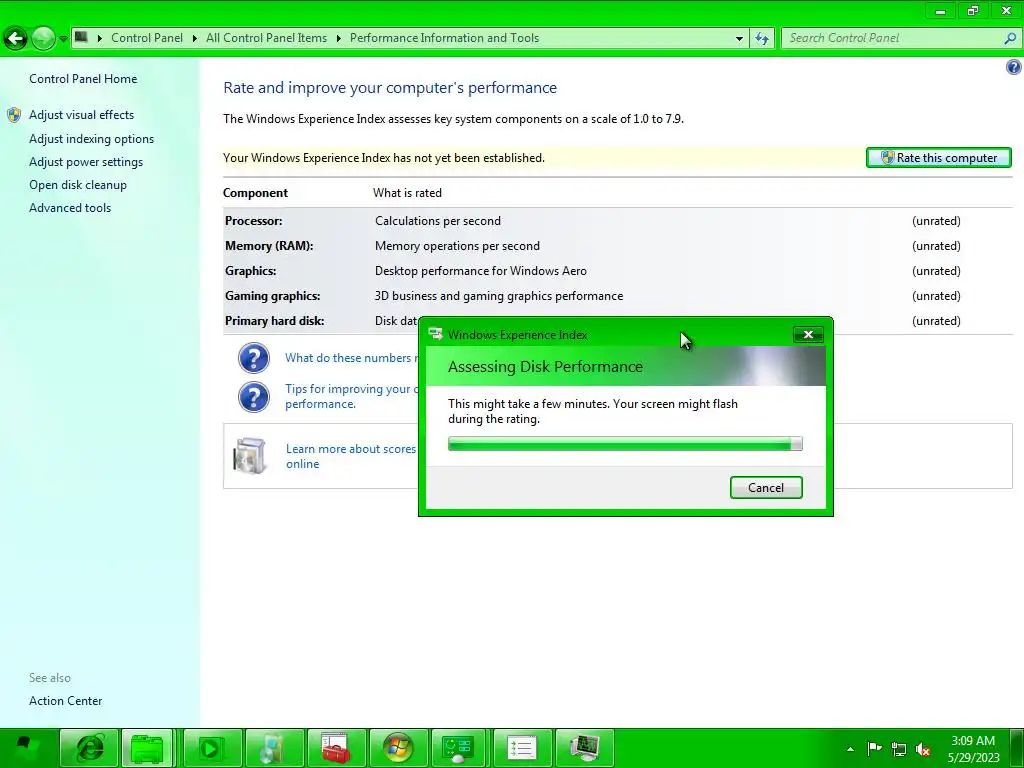Go to Control Panel Home

[x=83, y=79]
